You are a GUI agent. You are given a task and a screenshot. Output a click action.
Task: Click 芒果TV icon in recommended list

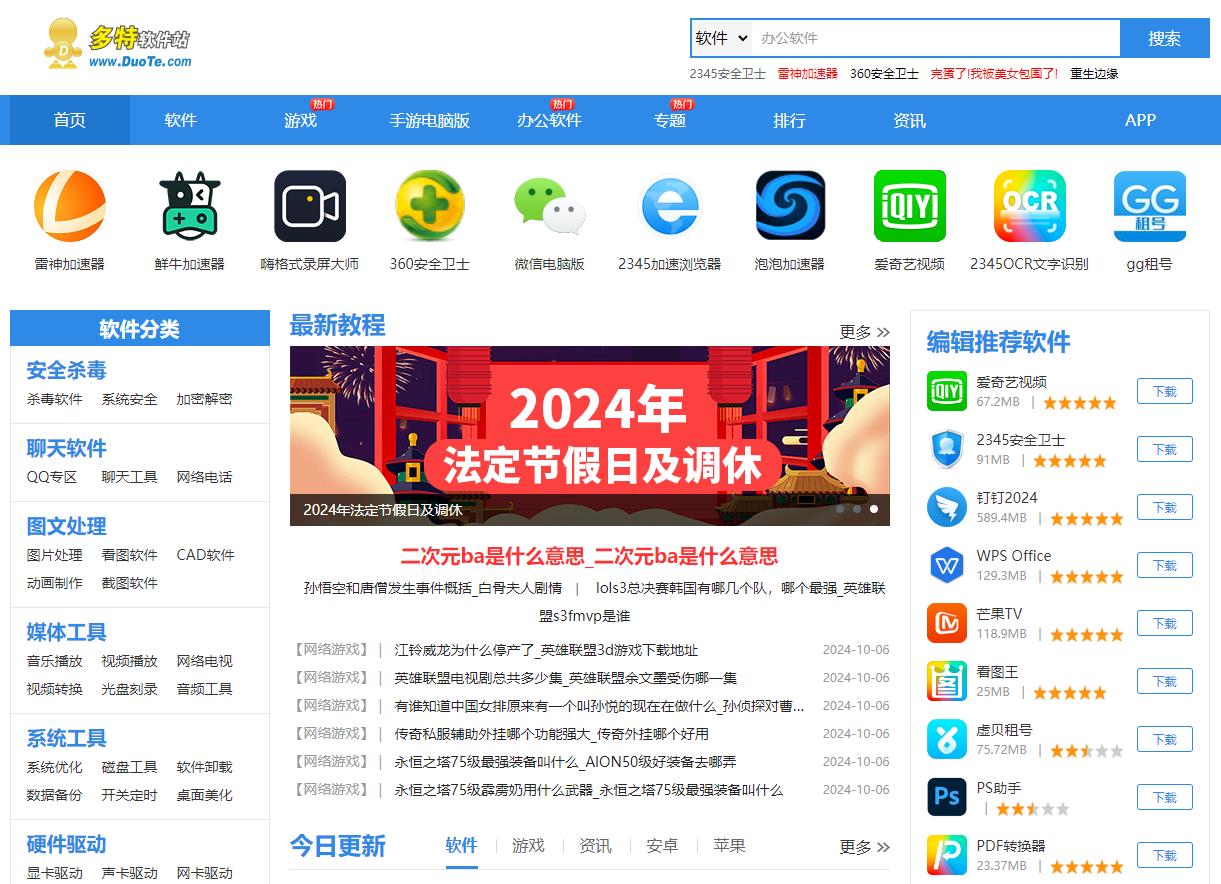[946, 623]
